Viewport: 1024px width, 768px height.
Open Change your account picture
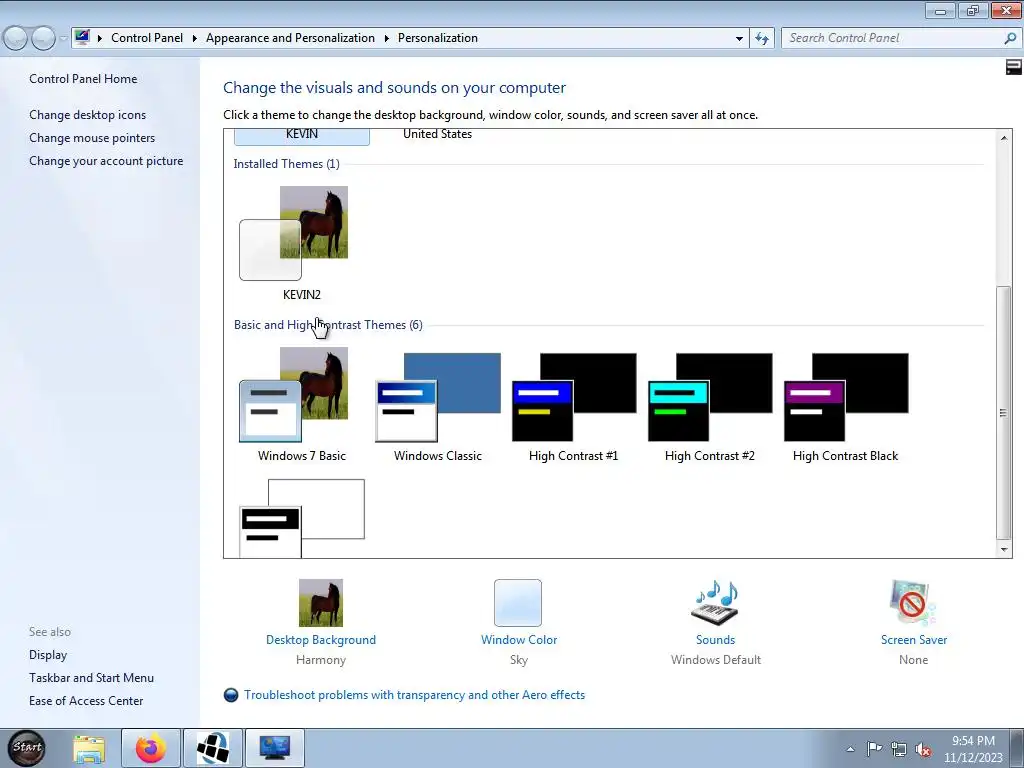point(106,161)
